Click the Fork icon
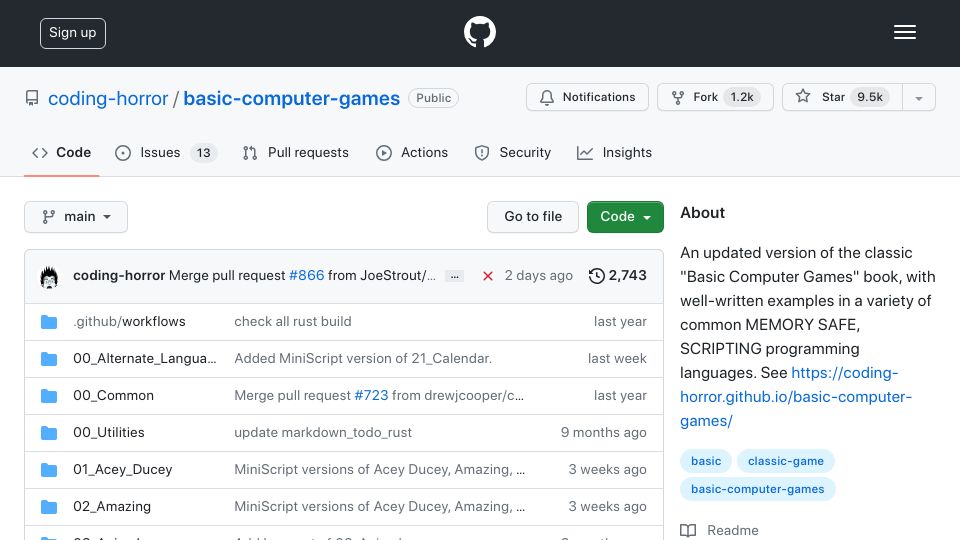Viewport: 960px width, 540px height. [x=678, y=97]
